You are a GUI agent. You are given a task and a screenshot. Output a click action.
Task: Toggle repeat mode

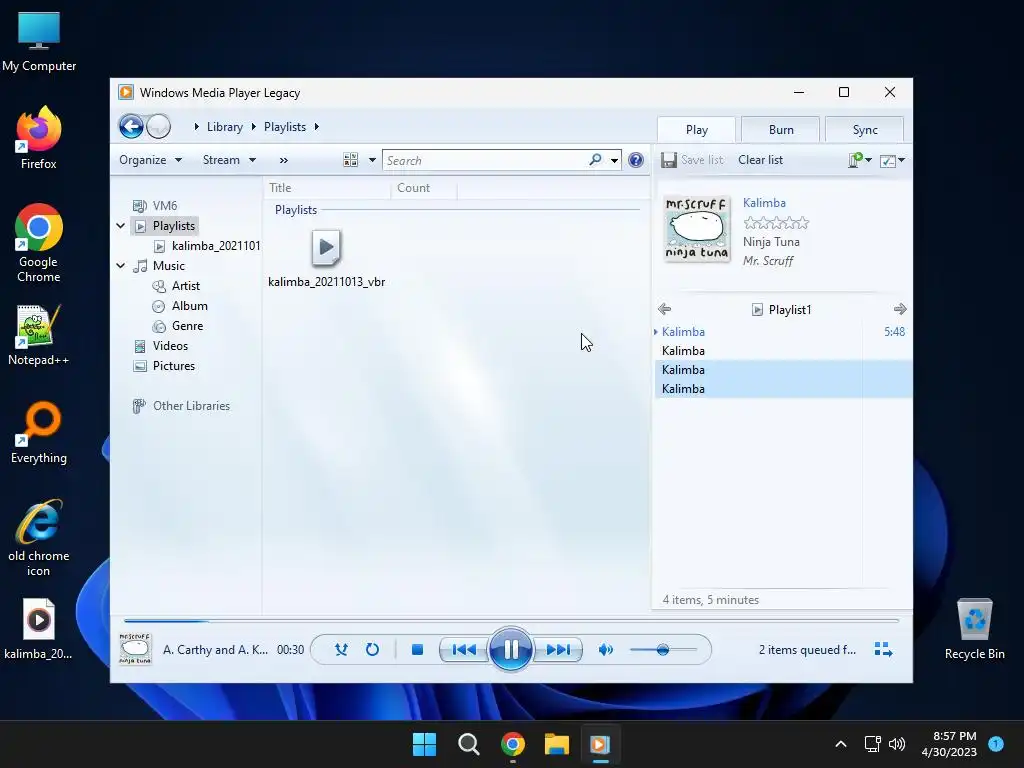click(x=372, y=650)
